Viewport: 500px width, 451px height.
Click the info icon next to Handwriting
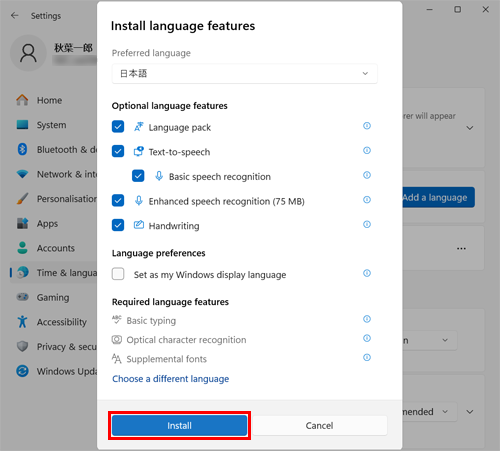pos(367,225)
